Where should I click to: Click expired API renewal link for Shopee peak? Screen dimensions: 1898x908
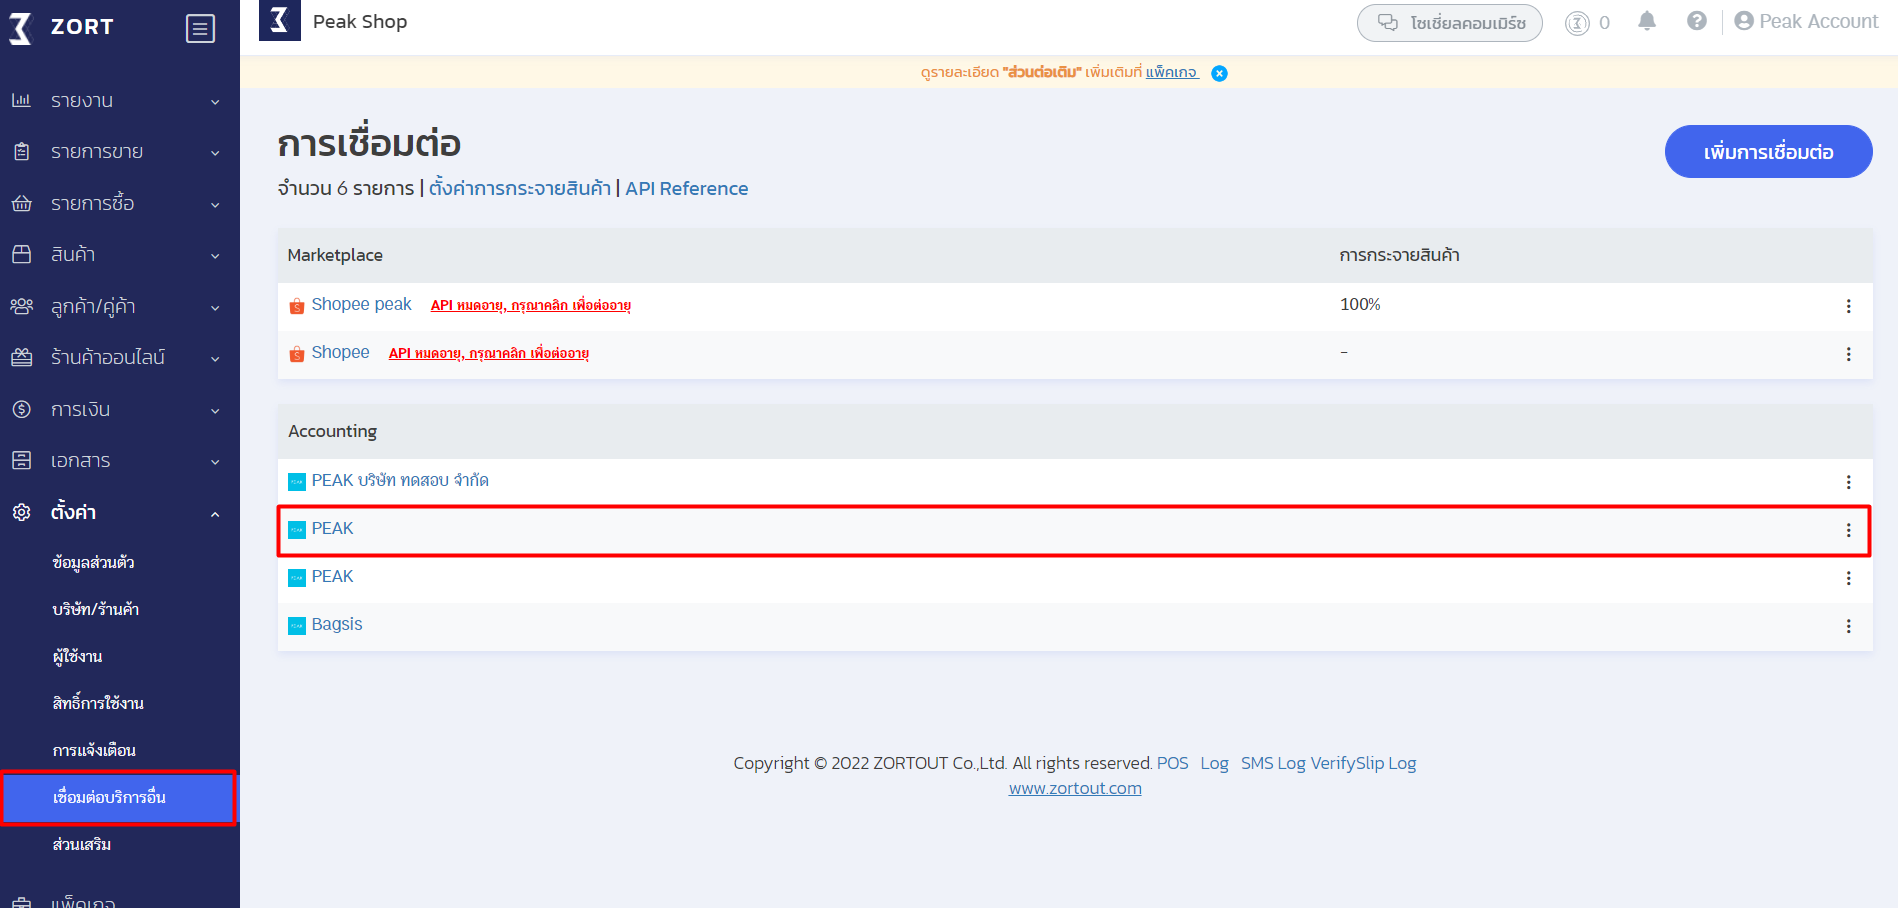(530, 306)
